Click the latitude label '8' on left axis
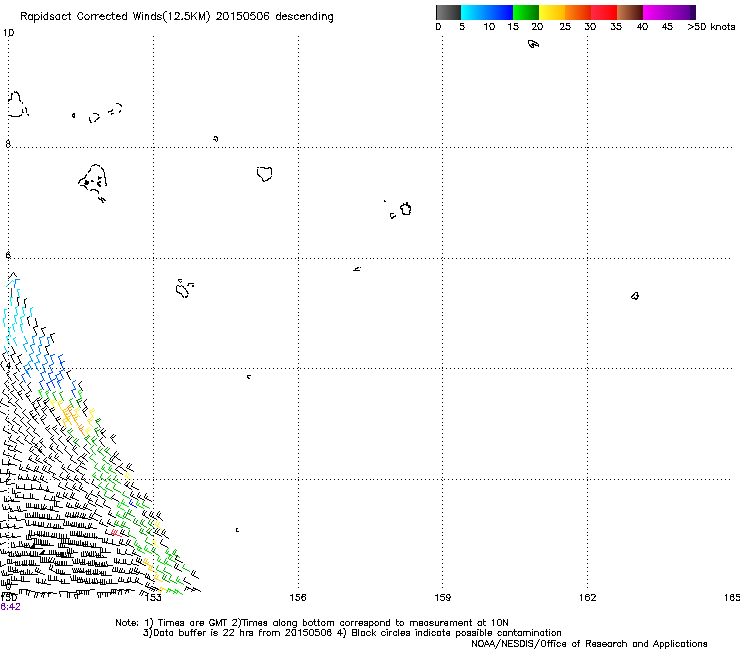The height and width of the screenshot is (650, 740). [x=8, y=144]
